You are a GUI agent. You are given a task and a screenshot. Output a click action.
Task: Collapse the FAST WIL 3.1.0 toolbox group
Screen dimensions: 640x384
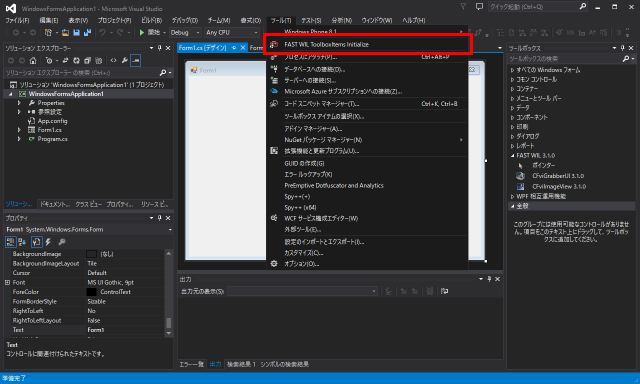(x=513, y=155)
